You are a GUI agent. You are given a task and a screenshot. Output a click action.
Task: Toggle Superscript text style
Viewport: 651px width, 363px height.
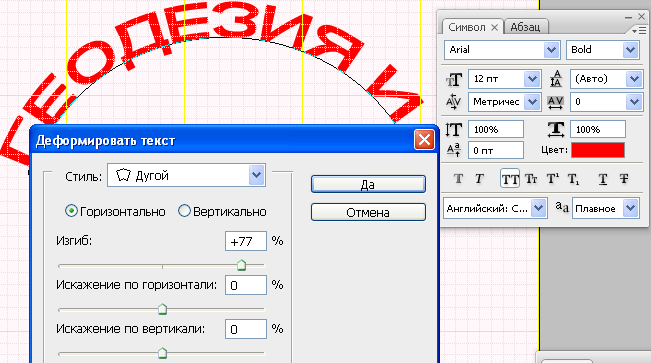pyautogui.click(x=553, y=179)
